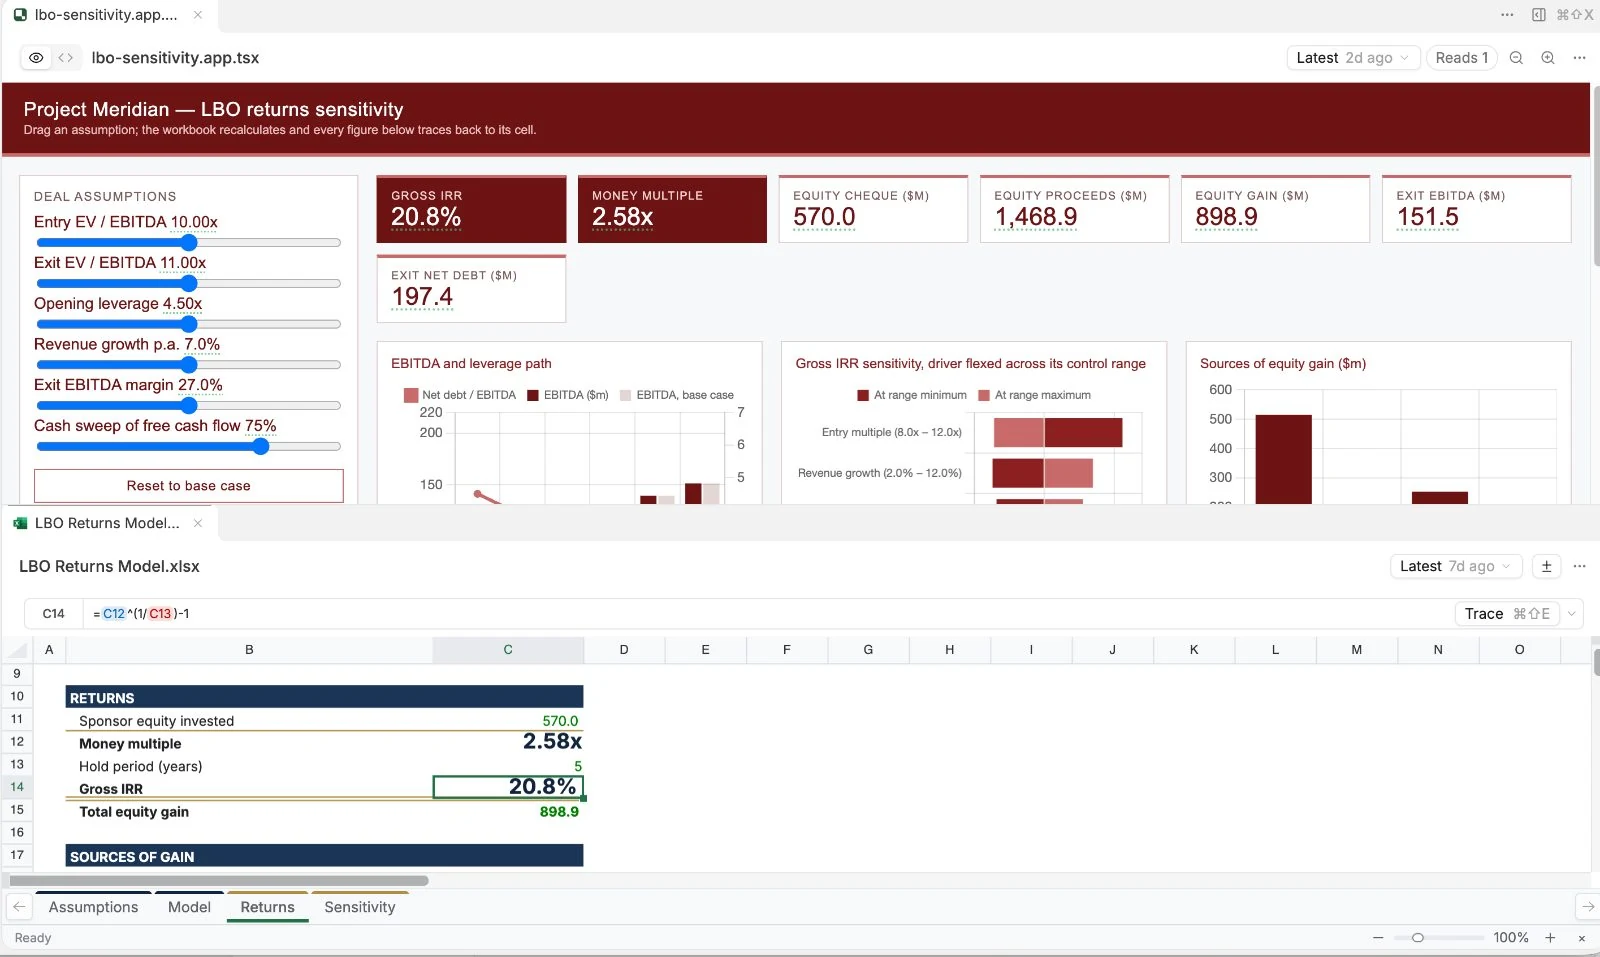
Task: Open the spreadsheet panel's ellipsis menu
Action: [x=1580, y=566]
